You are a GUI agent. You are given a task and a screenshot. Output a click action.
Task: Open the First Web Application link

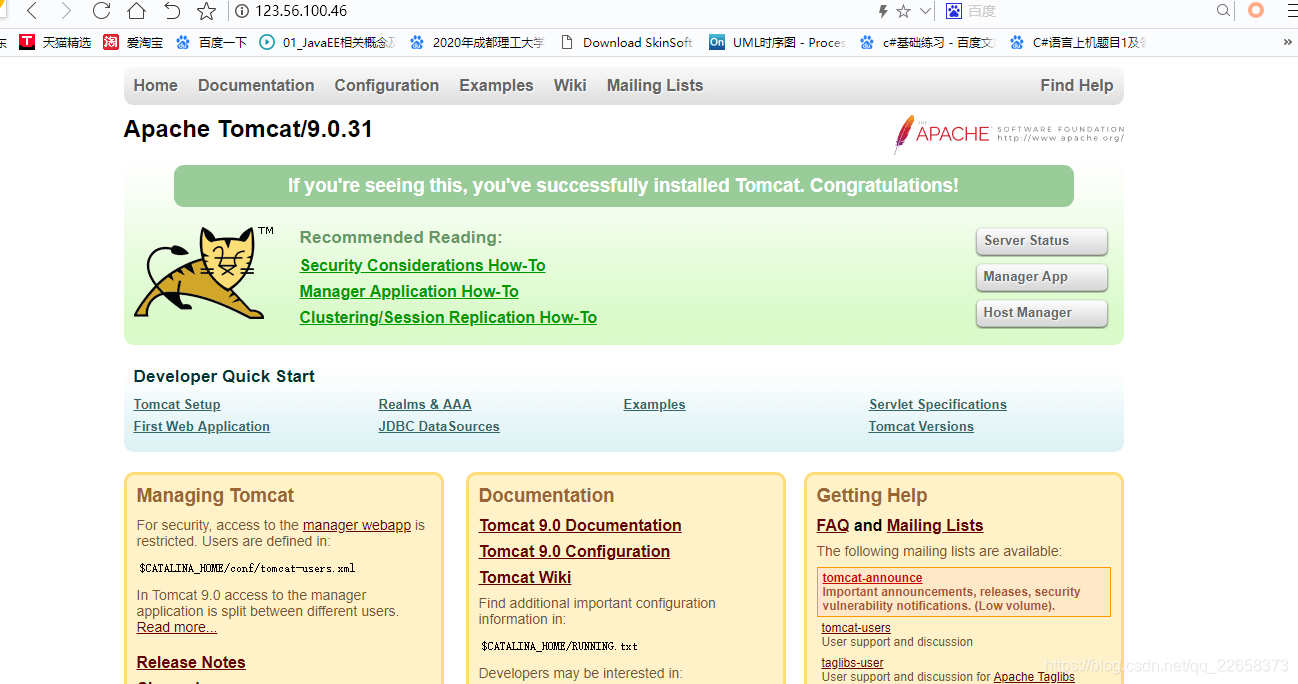click(x=202, y=426)
